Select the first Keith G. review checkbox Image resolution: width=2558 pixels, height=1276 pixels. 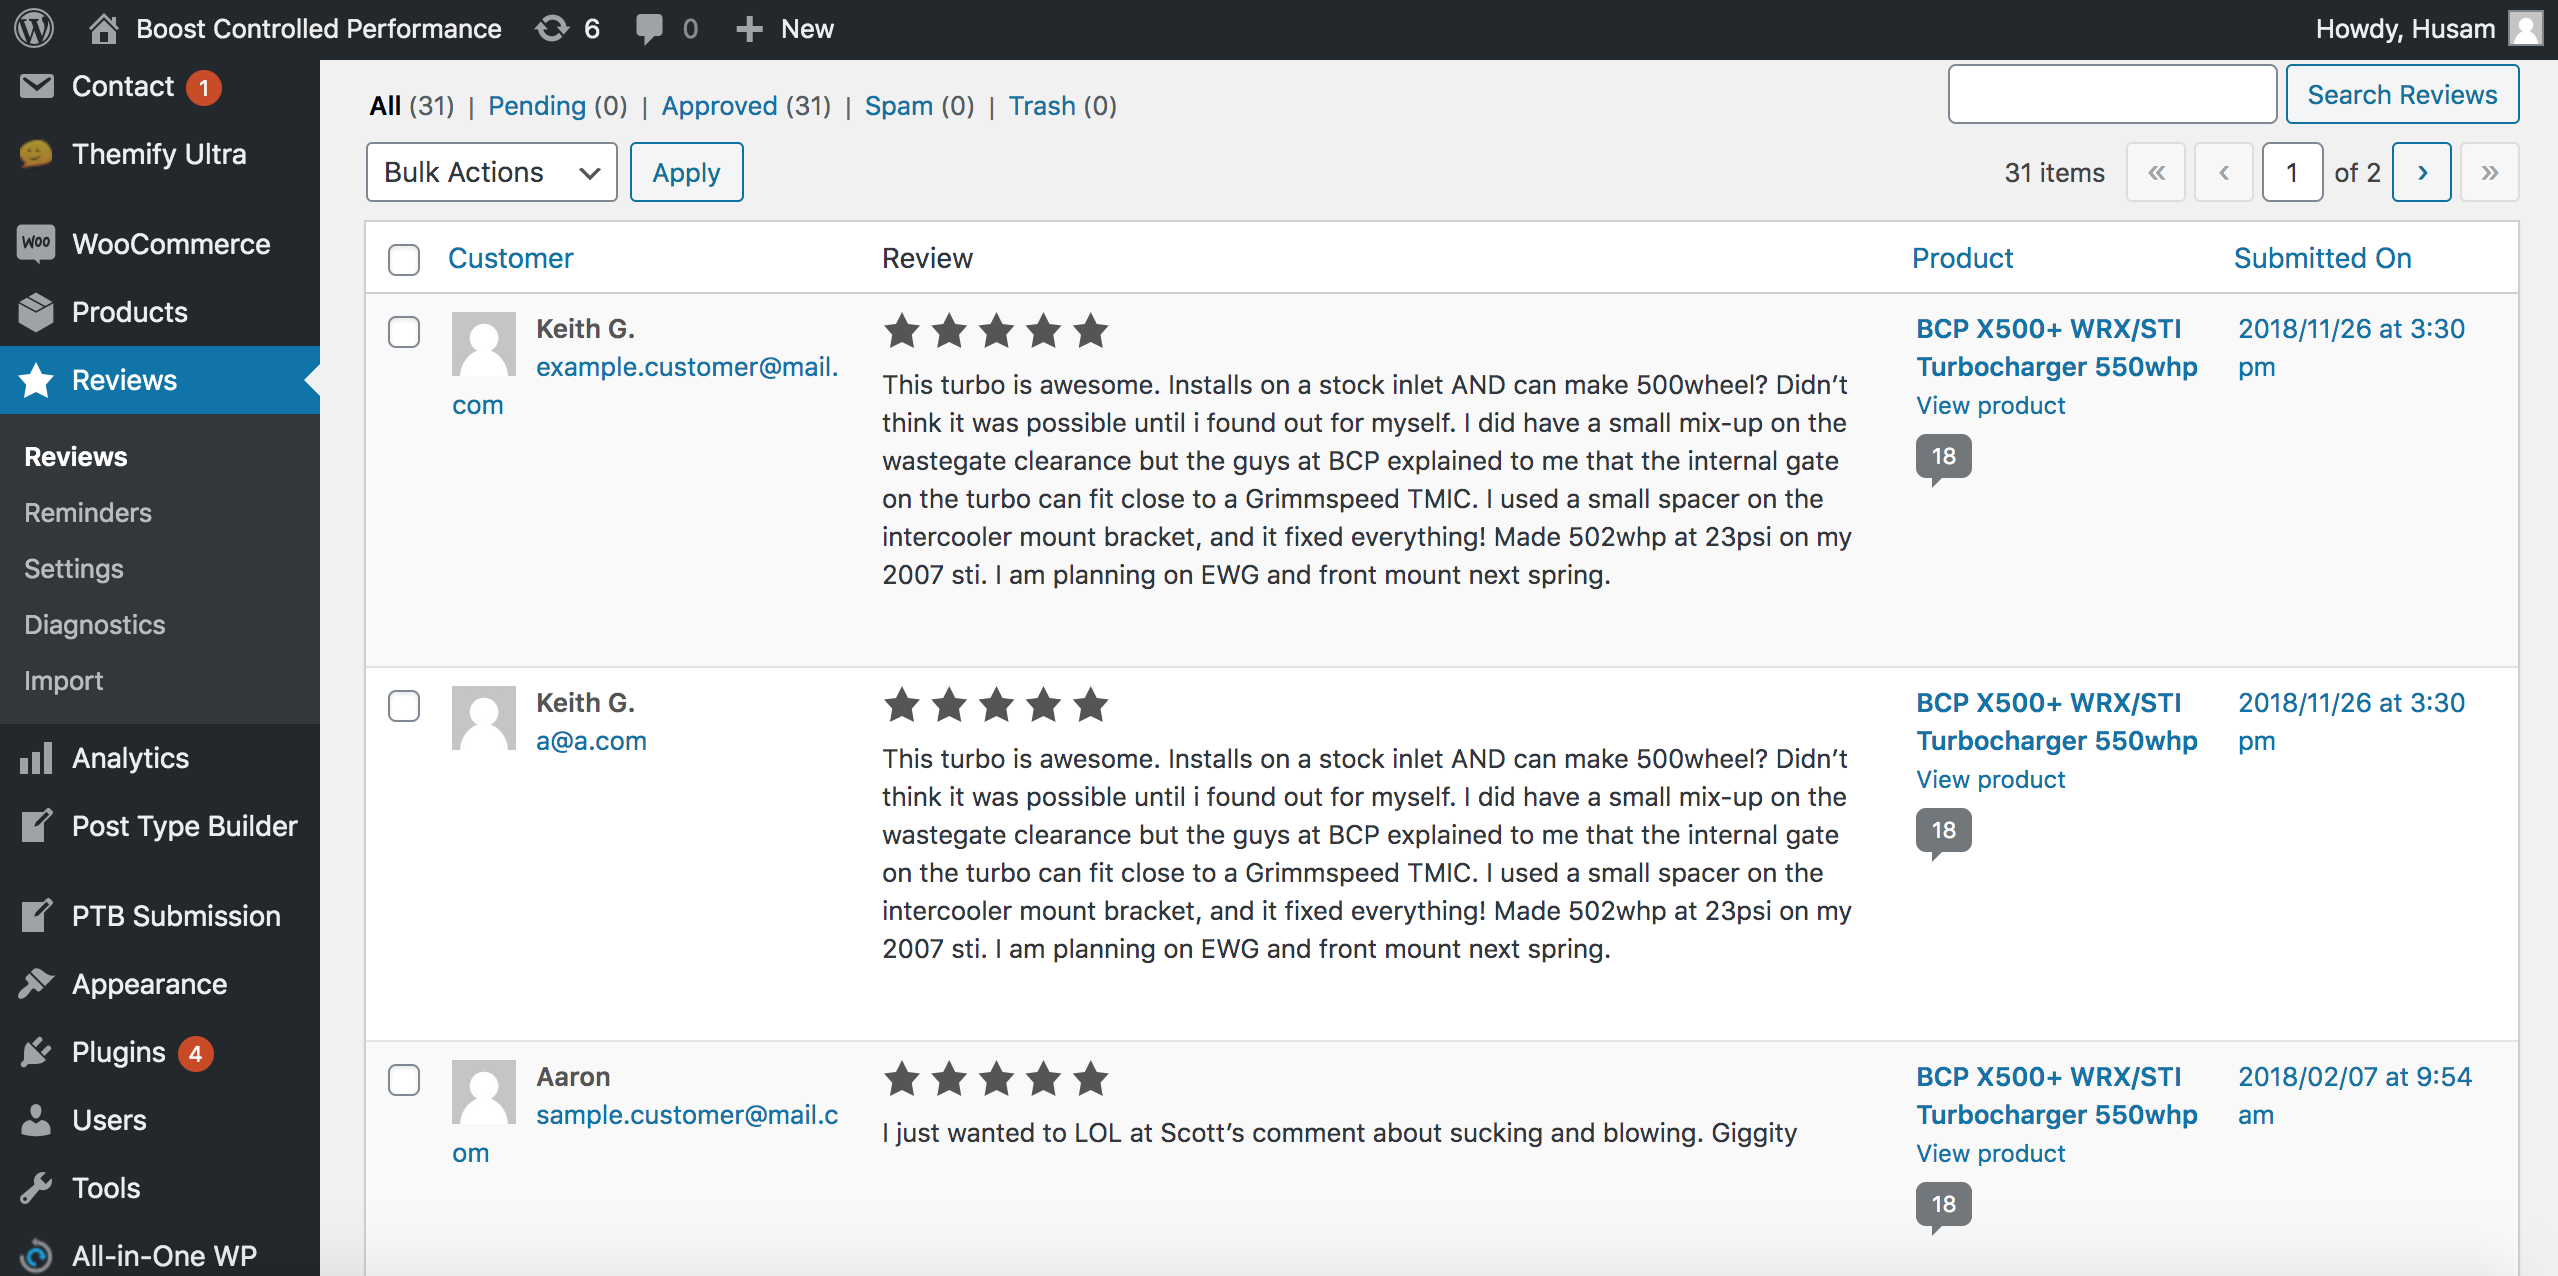pyautogui.click(x=404, y=332)
